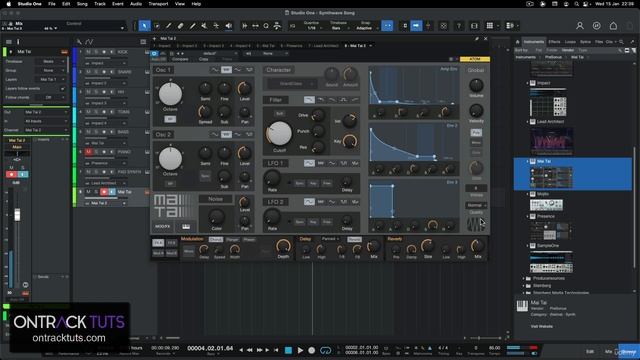Click the Mai Tai plugin power icon

click(x=154, y=53)
